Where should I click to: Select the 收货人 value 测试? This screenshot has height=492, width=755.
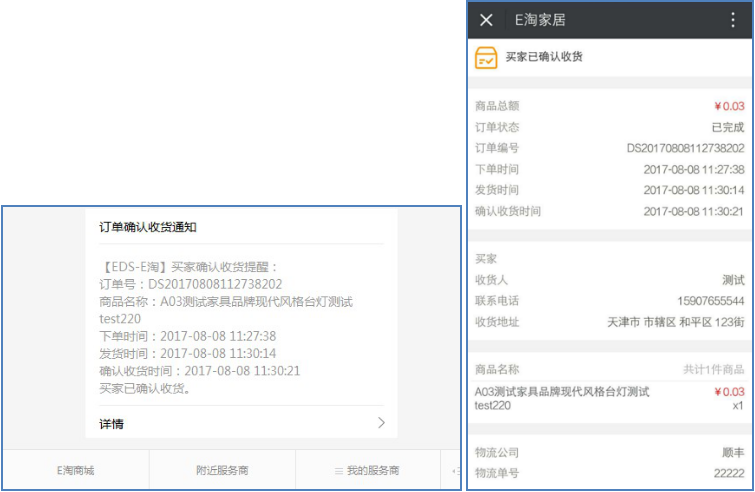click(x=733, y=280)
